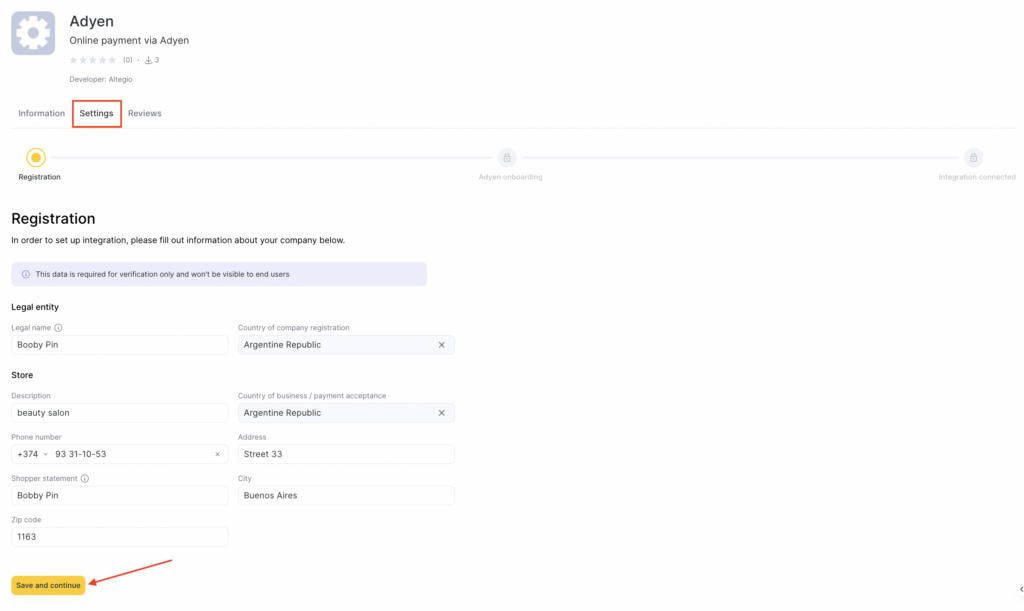Select the Settings tab

(x=96, y=114)
